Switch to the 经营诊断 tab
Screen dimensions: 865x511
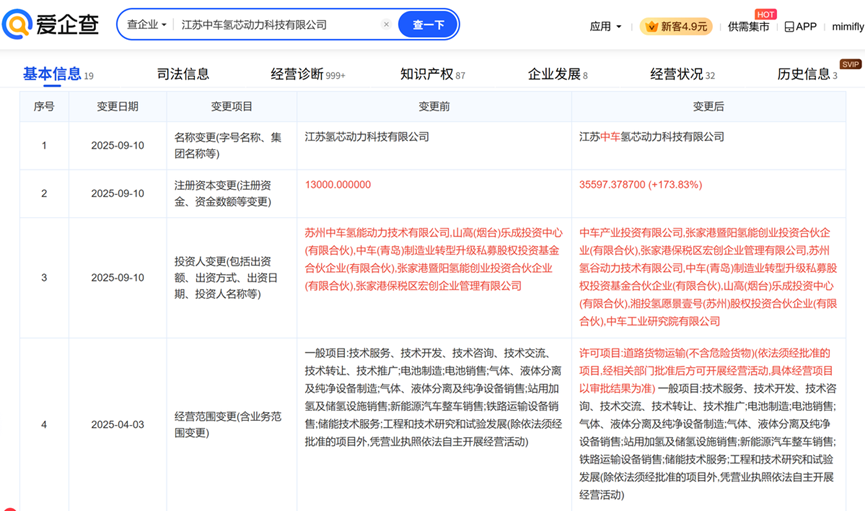297,74
